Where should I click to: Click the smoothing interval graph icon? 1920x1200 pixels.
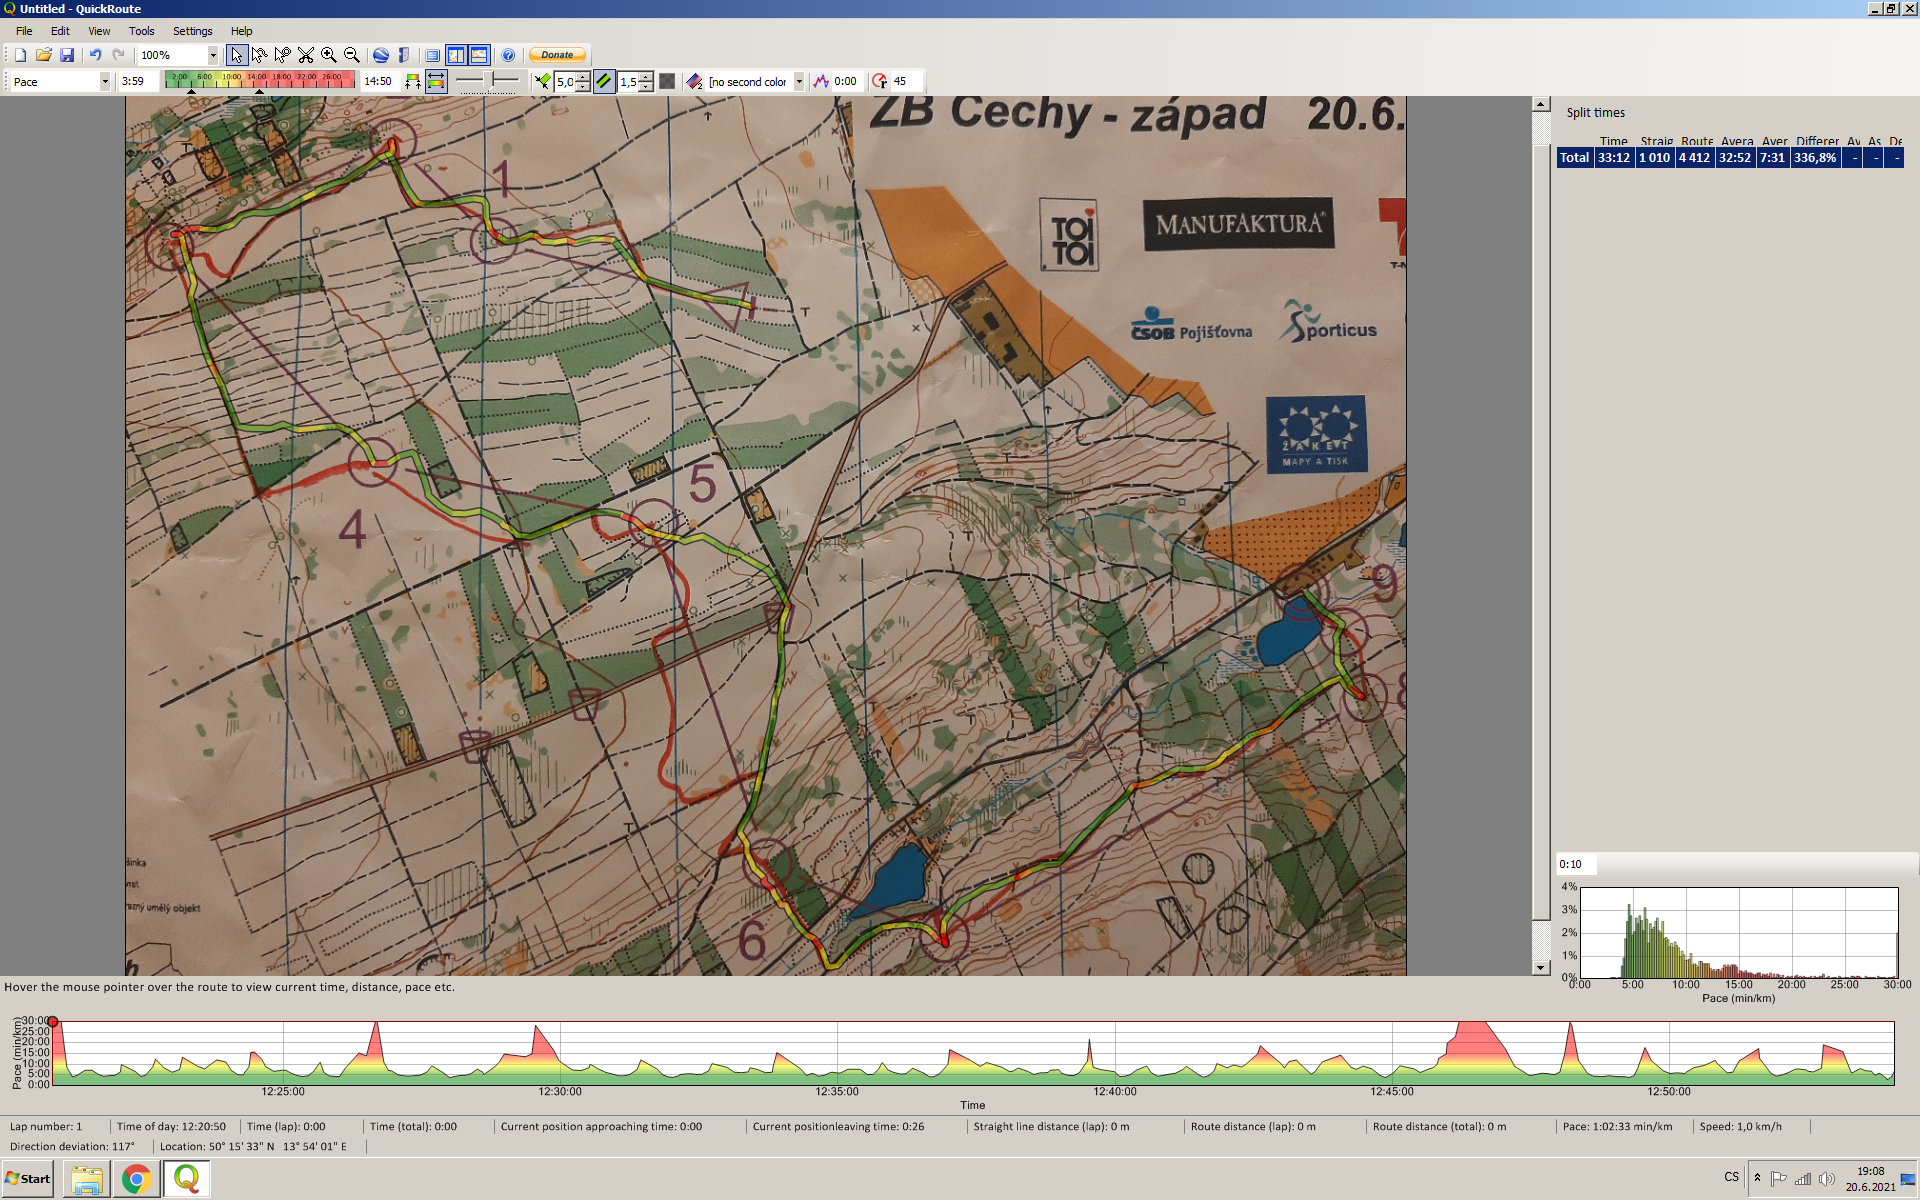(x=821, y=81)
